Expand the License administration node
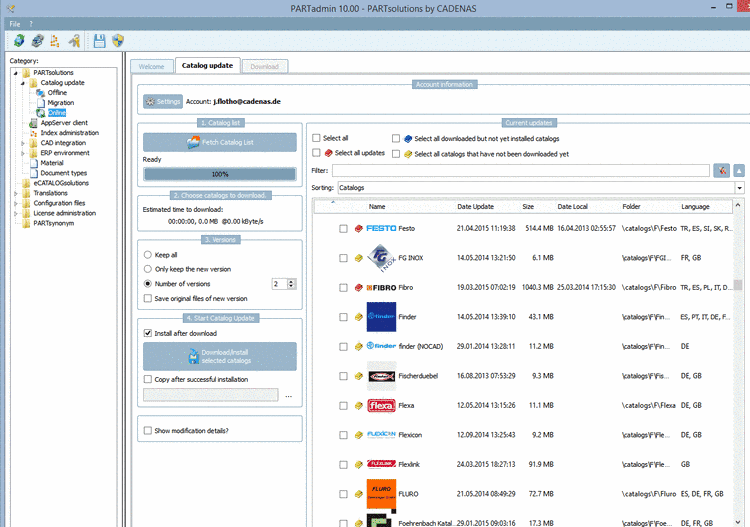This screenshot has width=750, height=527. (15, 213)
